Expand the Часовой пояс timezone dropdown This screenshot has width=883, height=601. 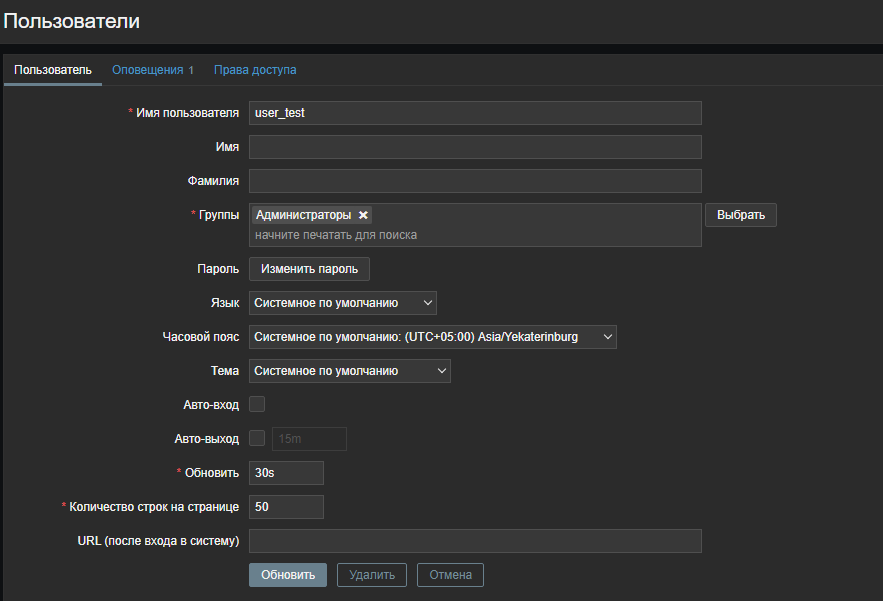[x=432, y=337]
